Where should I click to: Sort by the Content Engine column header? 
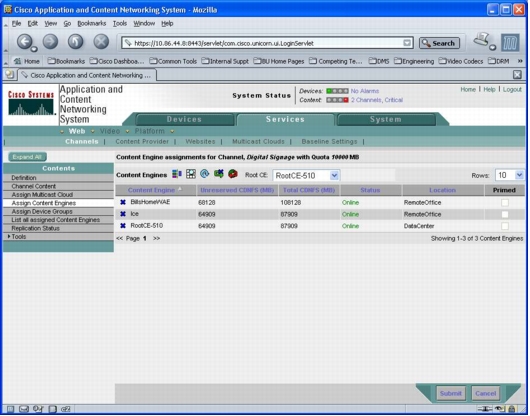pos(151,190)
